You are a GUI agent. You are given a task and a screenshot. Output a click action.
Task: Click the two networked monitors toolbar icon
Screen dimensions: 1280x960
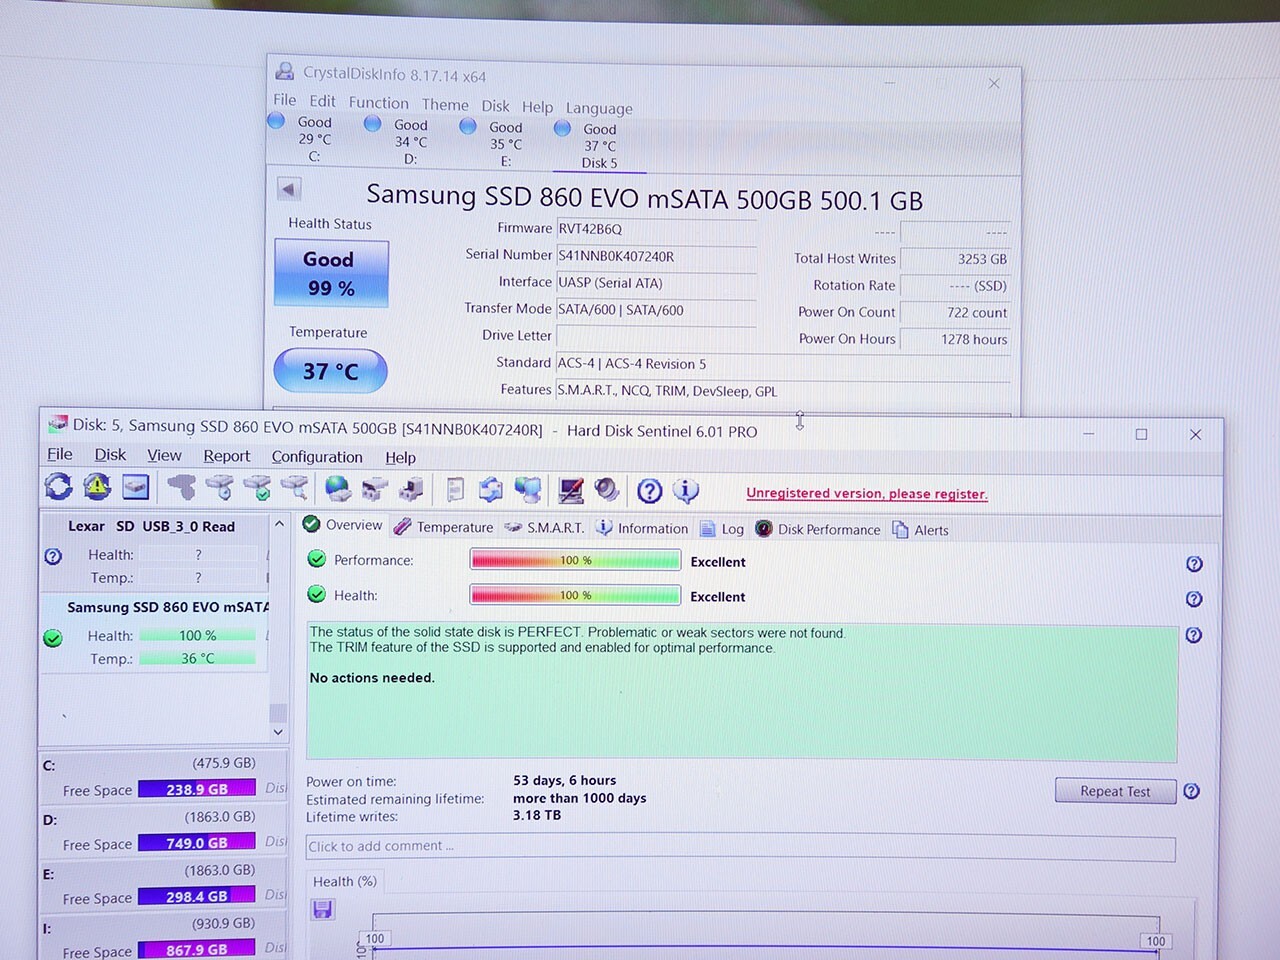(528, 489)
